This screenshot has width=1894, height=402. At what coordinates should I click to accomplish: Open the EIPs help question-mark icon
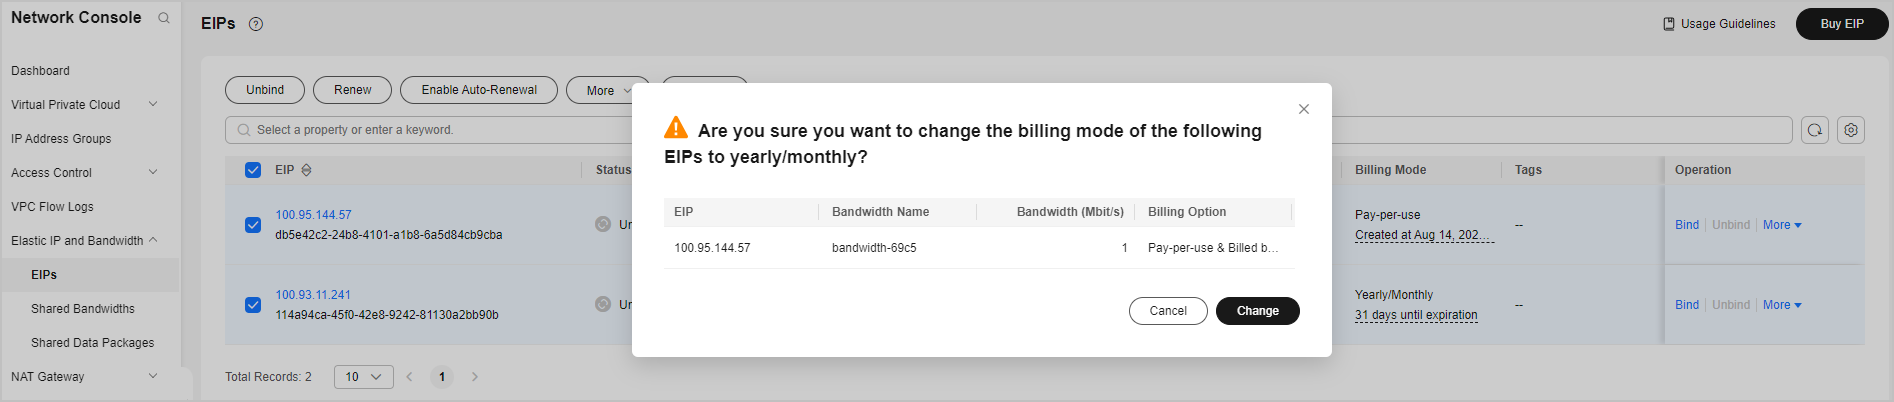[256, 24]
